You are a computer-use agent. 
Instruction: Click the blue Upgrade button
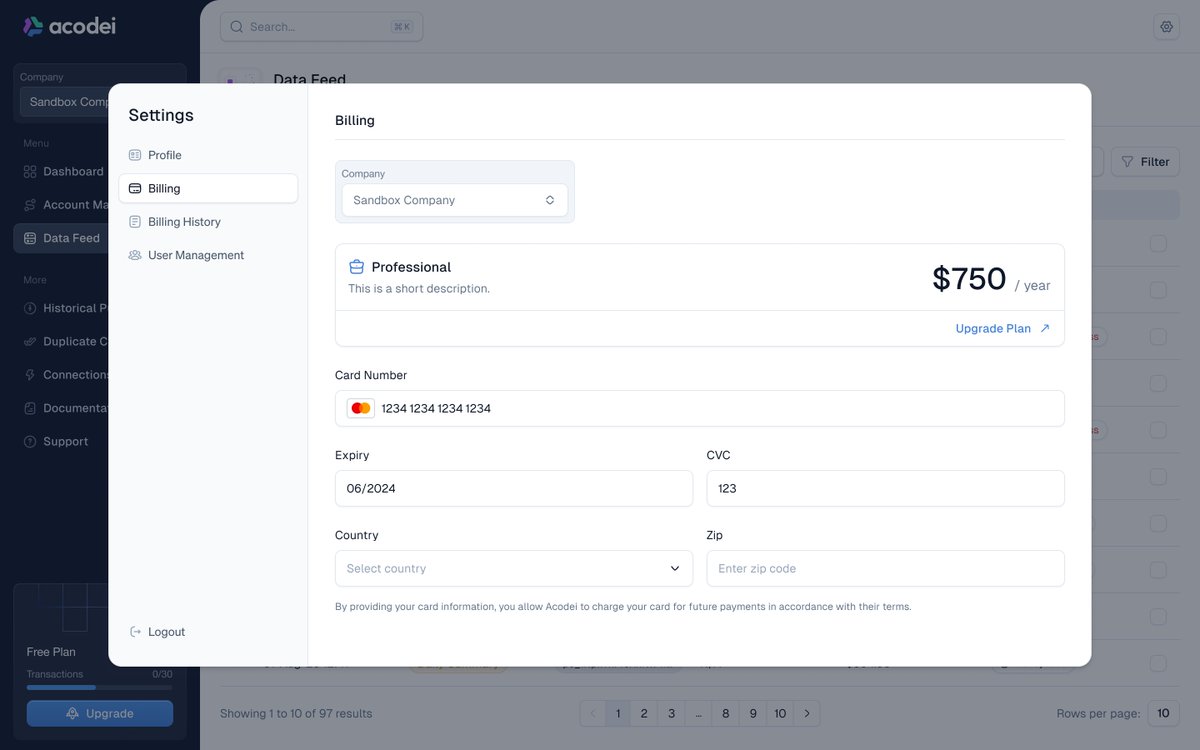tap(100, 714)
